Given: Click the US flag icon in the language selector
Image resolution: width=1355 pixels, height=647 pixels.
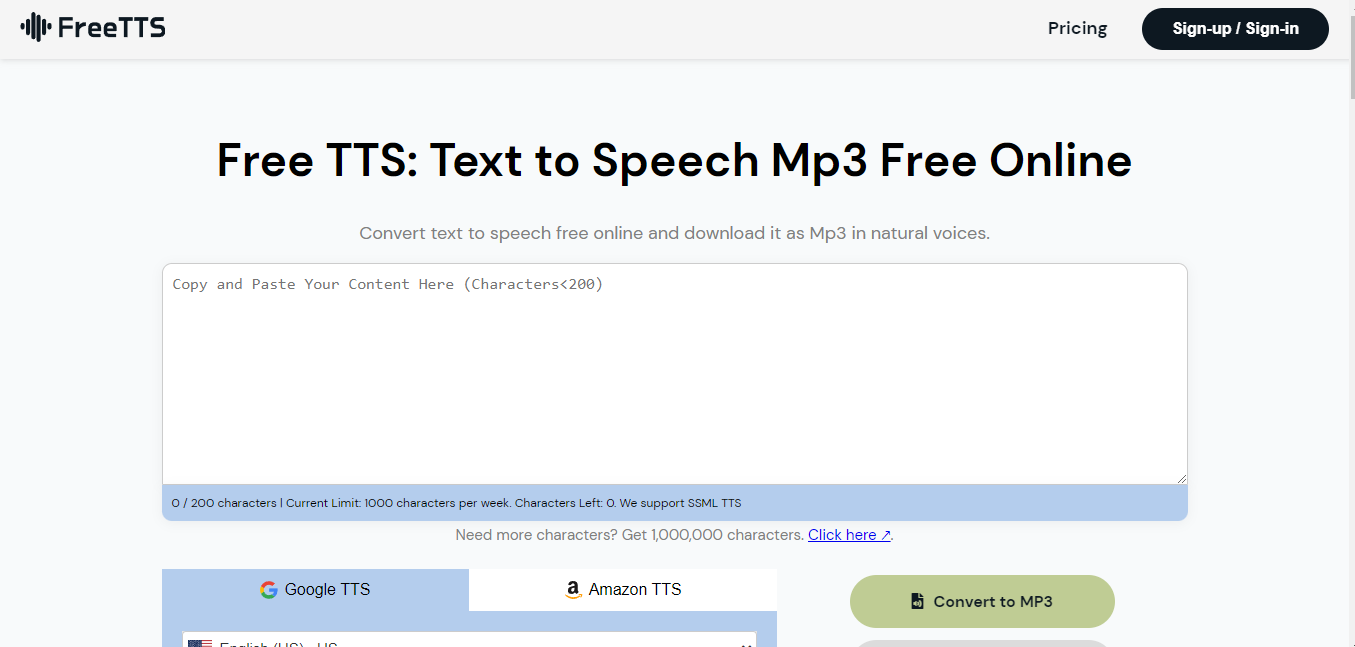Looking at the screenshot, I should tap(199, 644).
